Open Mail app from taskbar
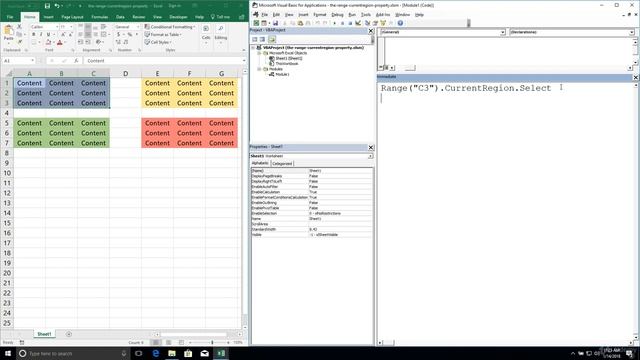This screenshot has width=640, height=360. pos(204,353)
